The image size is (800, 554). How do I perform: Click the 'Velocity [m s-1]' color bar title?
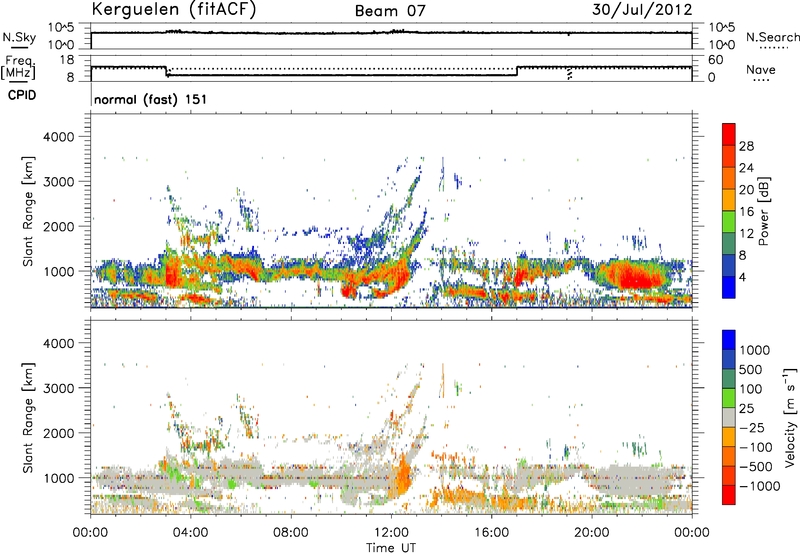[x=790, y=417]
